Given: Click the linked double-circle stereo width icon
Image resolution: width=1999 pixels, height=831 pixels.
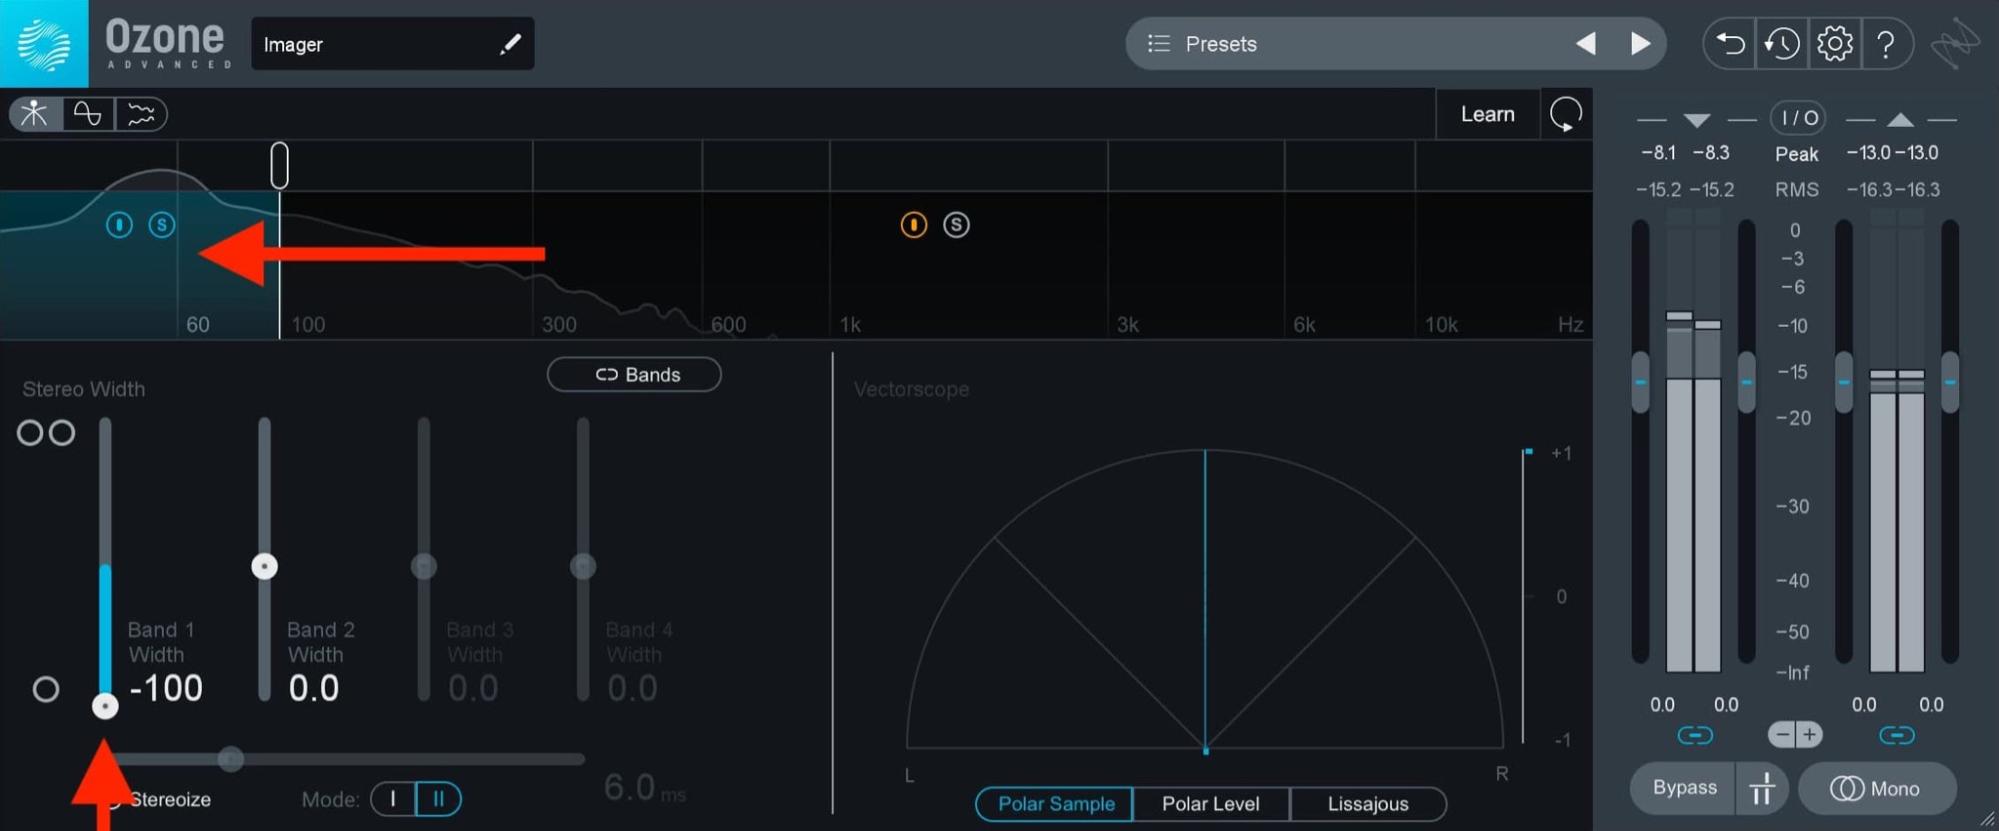Looking at the screenshot, I should click(x=46, y=433).
